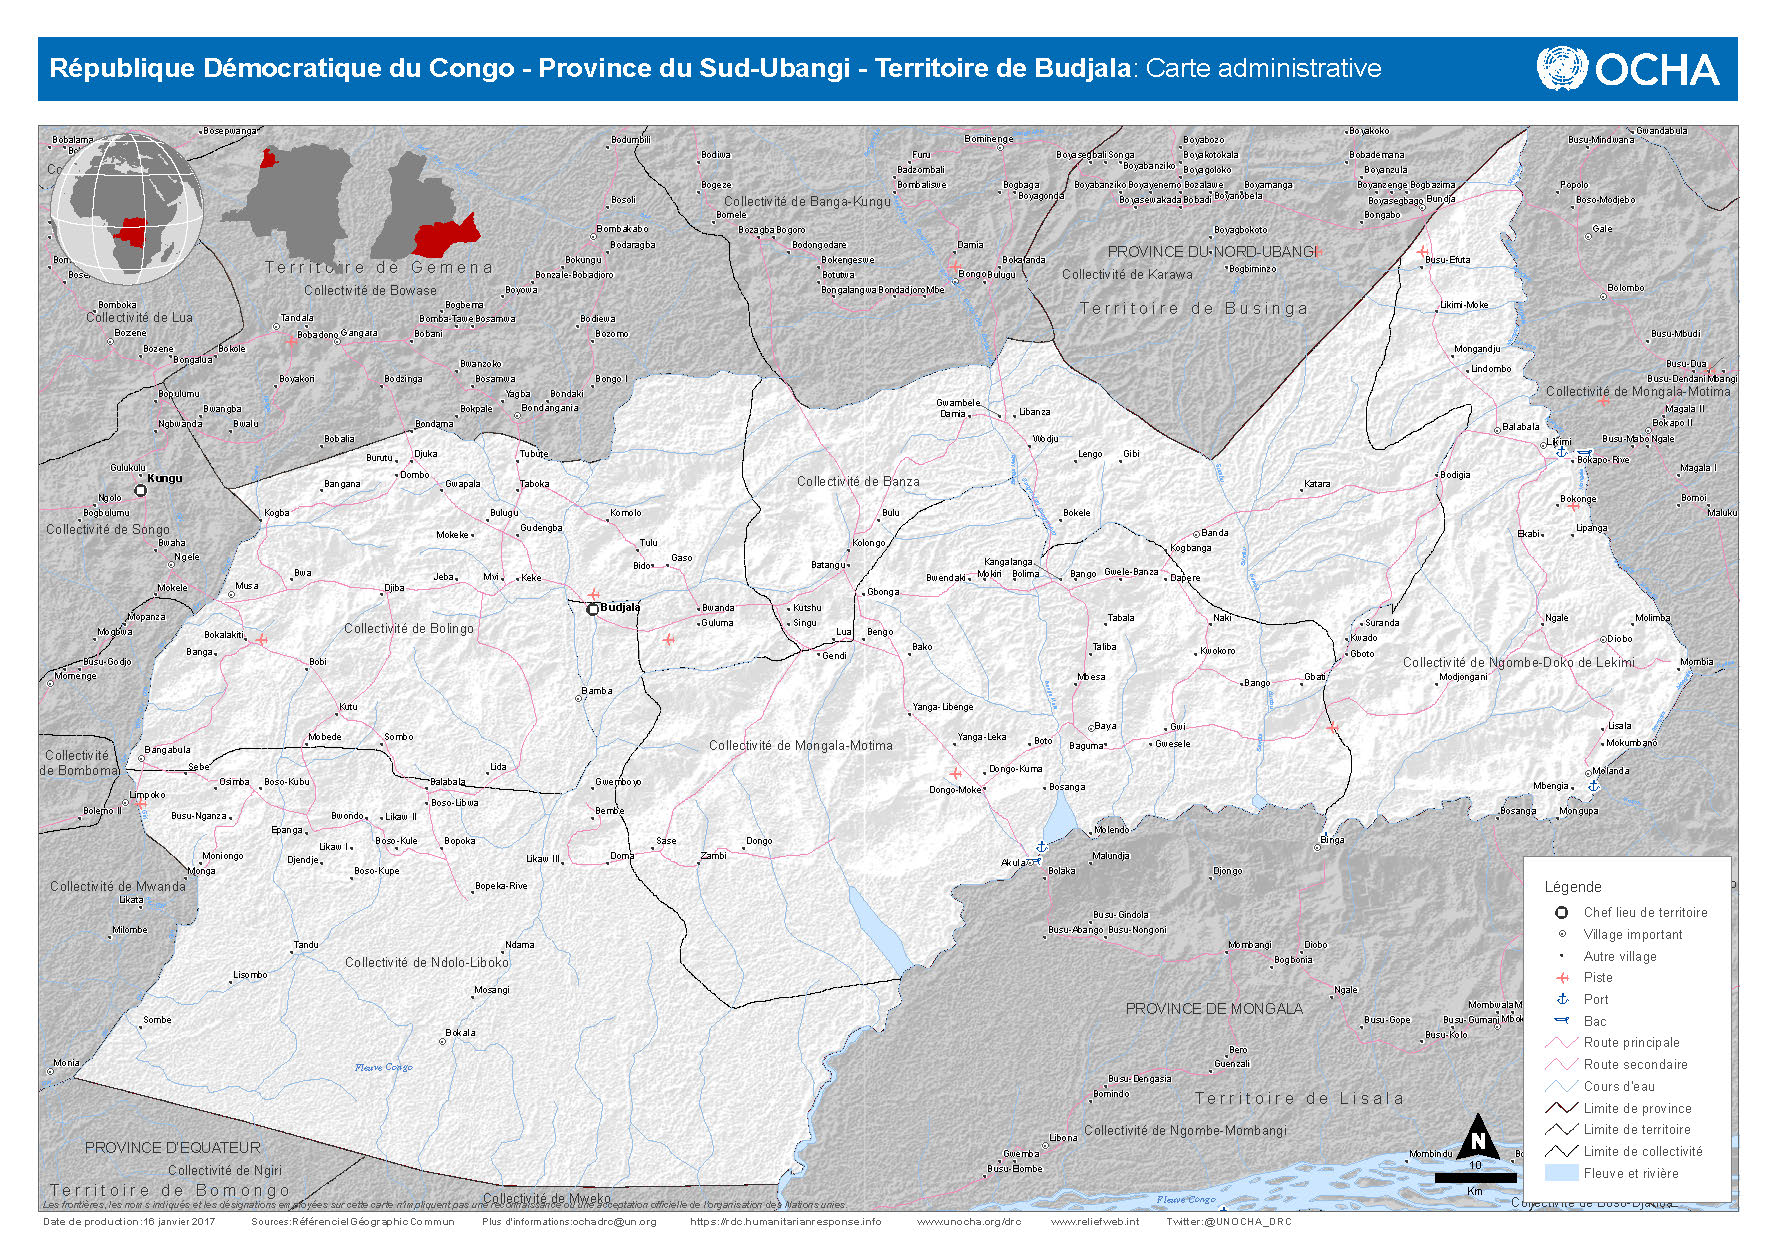Click the Collectivité de Banza label
This screenshot has width=1778, height=1249.
[858, 482]
